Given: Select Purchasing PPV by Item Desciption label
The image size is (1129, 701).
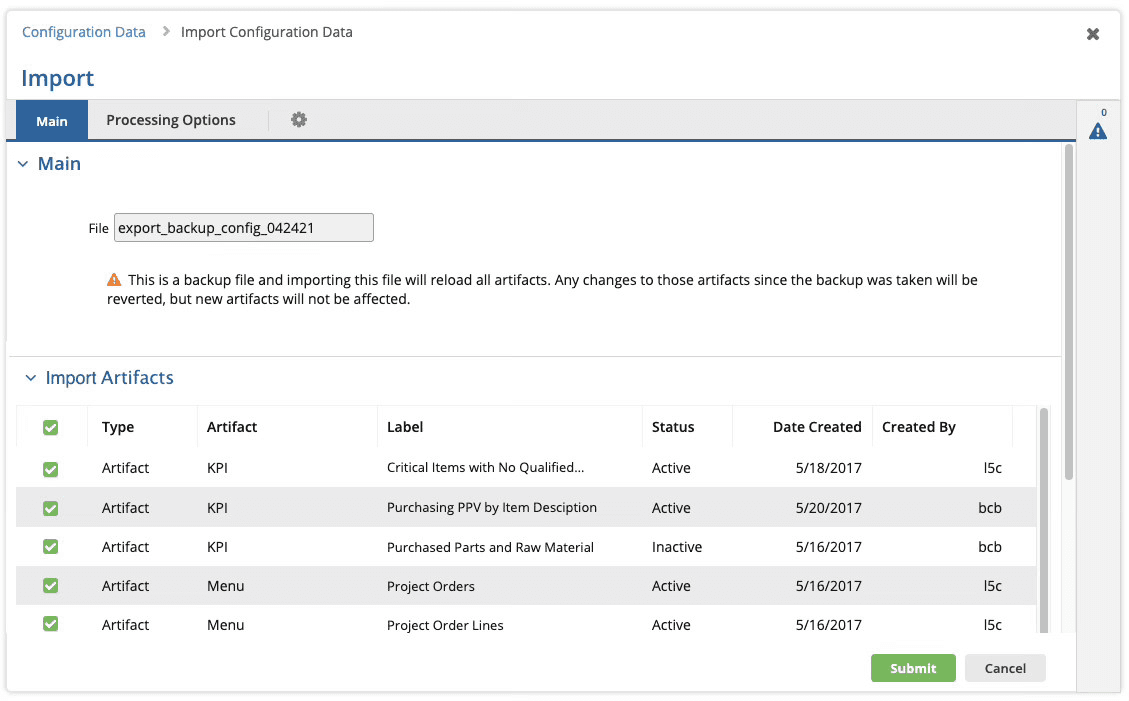Looking at the screenshot, I should 492,507.
